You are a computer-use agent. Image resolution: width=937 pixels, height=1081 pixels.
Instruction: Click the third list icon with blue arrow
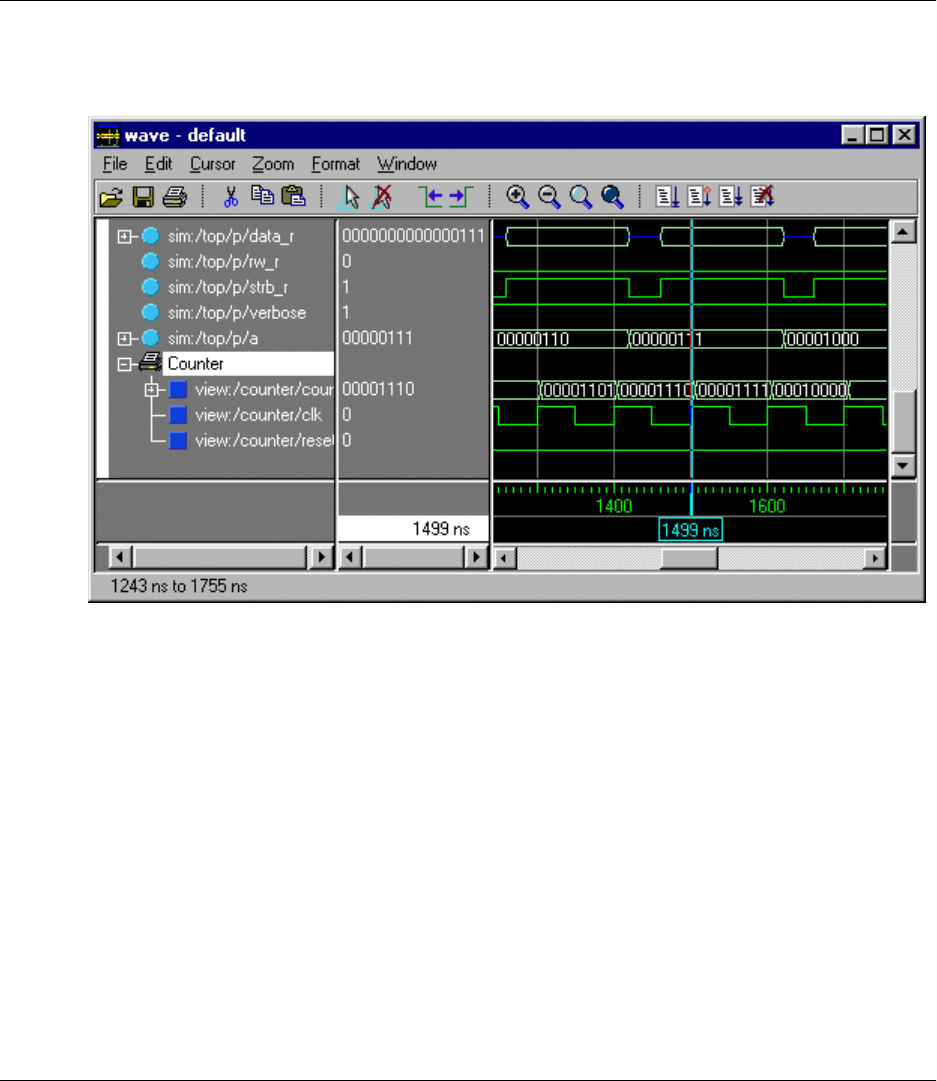731,197
